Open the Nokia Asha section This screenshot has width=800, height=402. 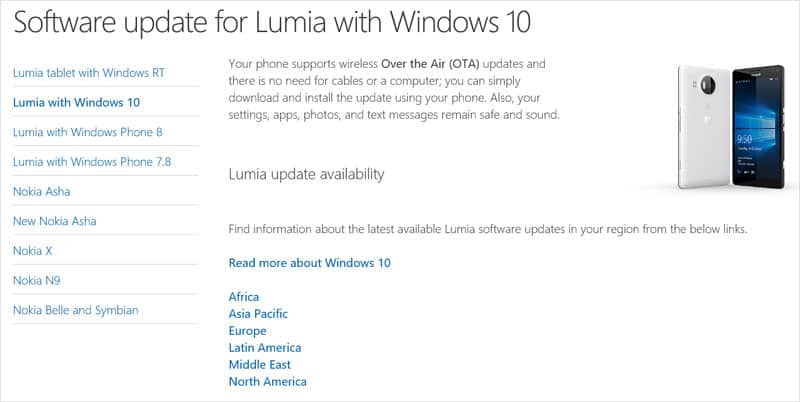tap(41, 191)
